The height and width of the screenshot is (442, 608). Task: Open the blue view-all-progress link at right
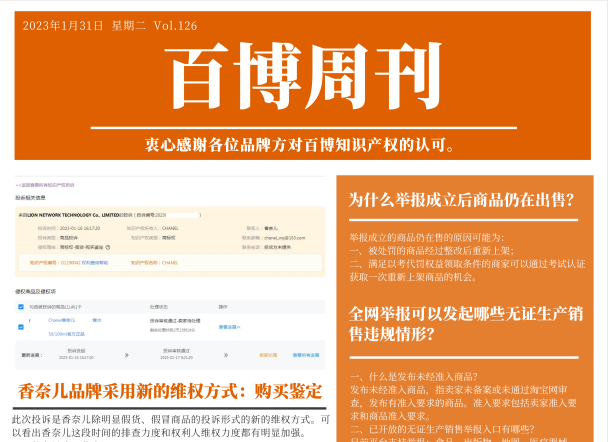point(306,355)
